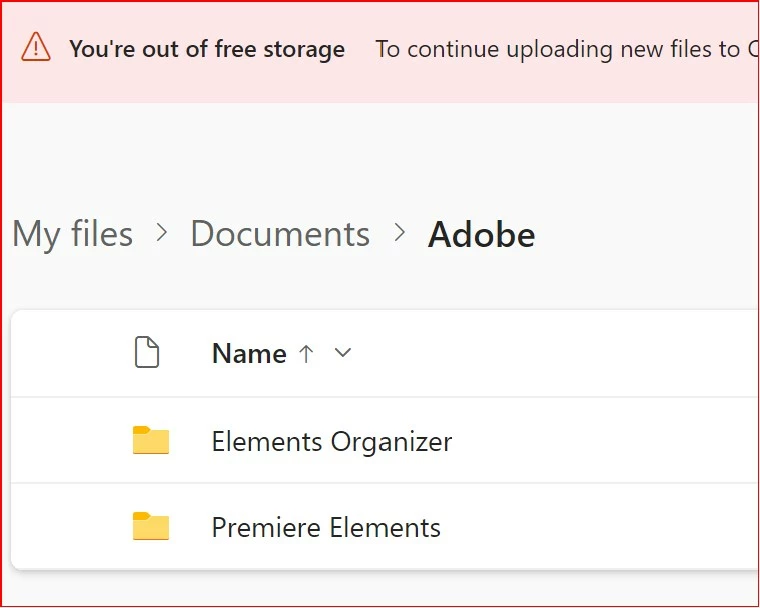Click the Premiere Elements folder icon

point(151,526)
